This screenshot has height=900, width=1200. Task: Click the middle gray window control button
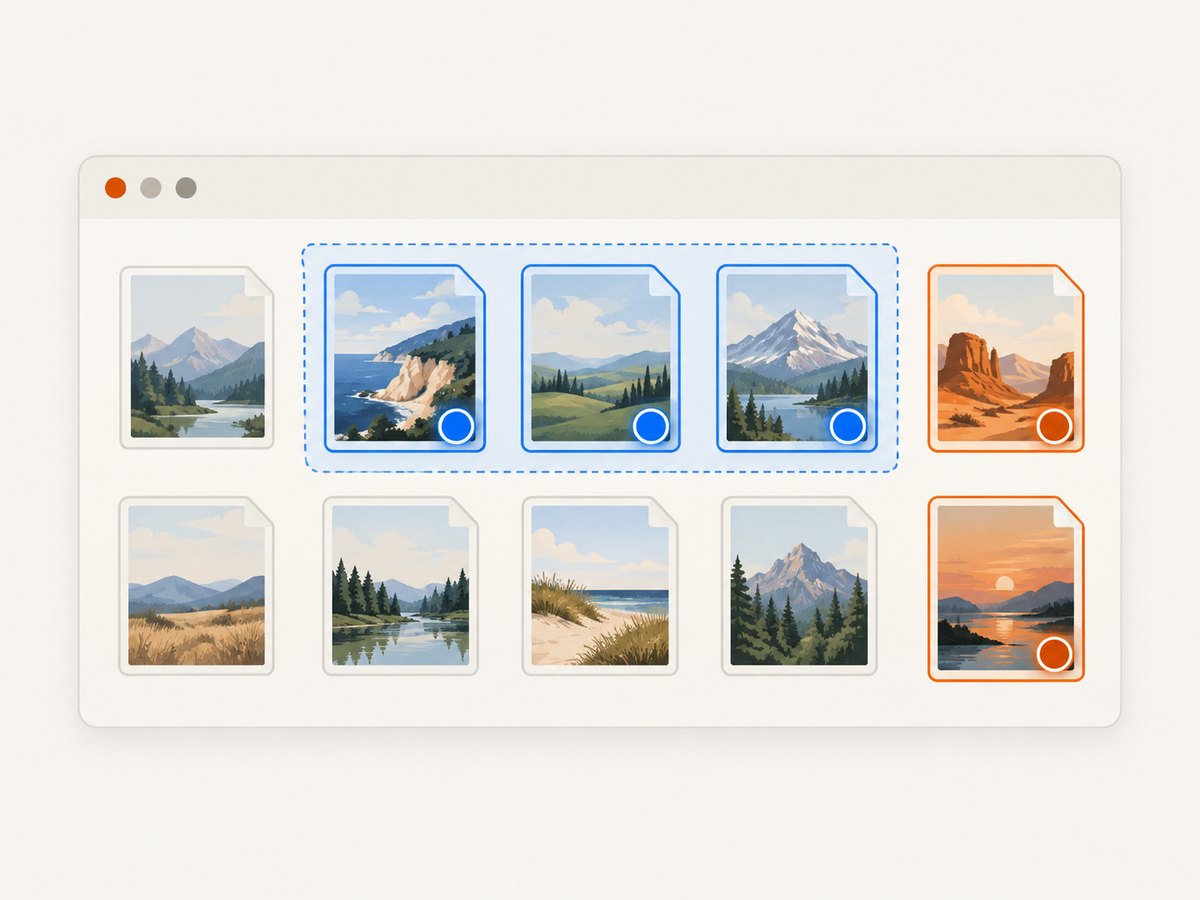151,188
